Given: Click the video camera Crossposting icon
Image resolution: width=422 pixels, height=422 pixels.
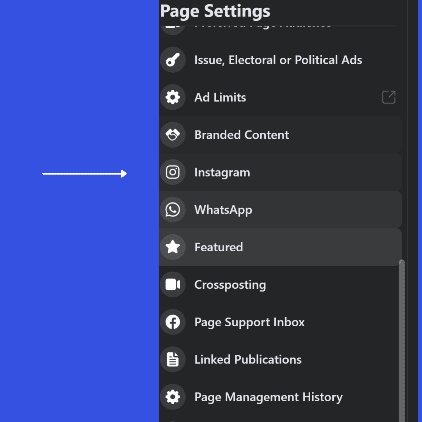Looking at the screenshot, I should coord(173,285).
